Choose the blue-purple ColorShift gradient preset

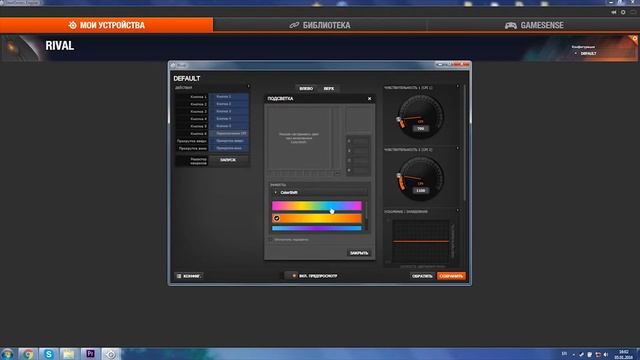317,228
